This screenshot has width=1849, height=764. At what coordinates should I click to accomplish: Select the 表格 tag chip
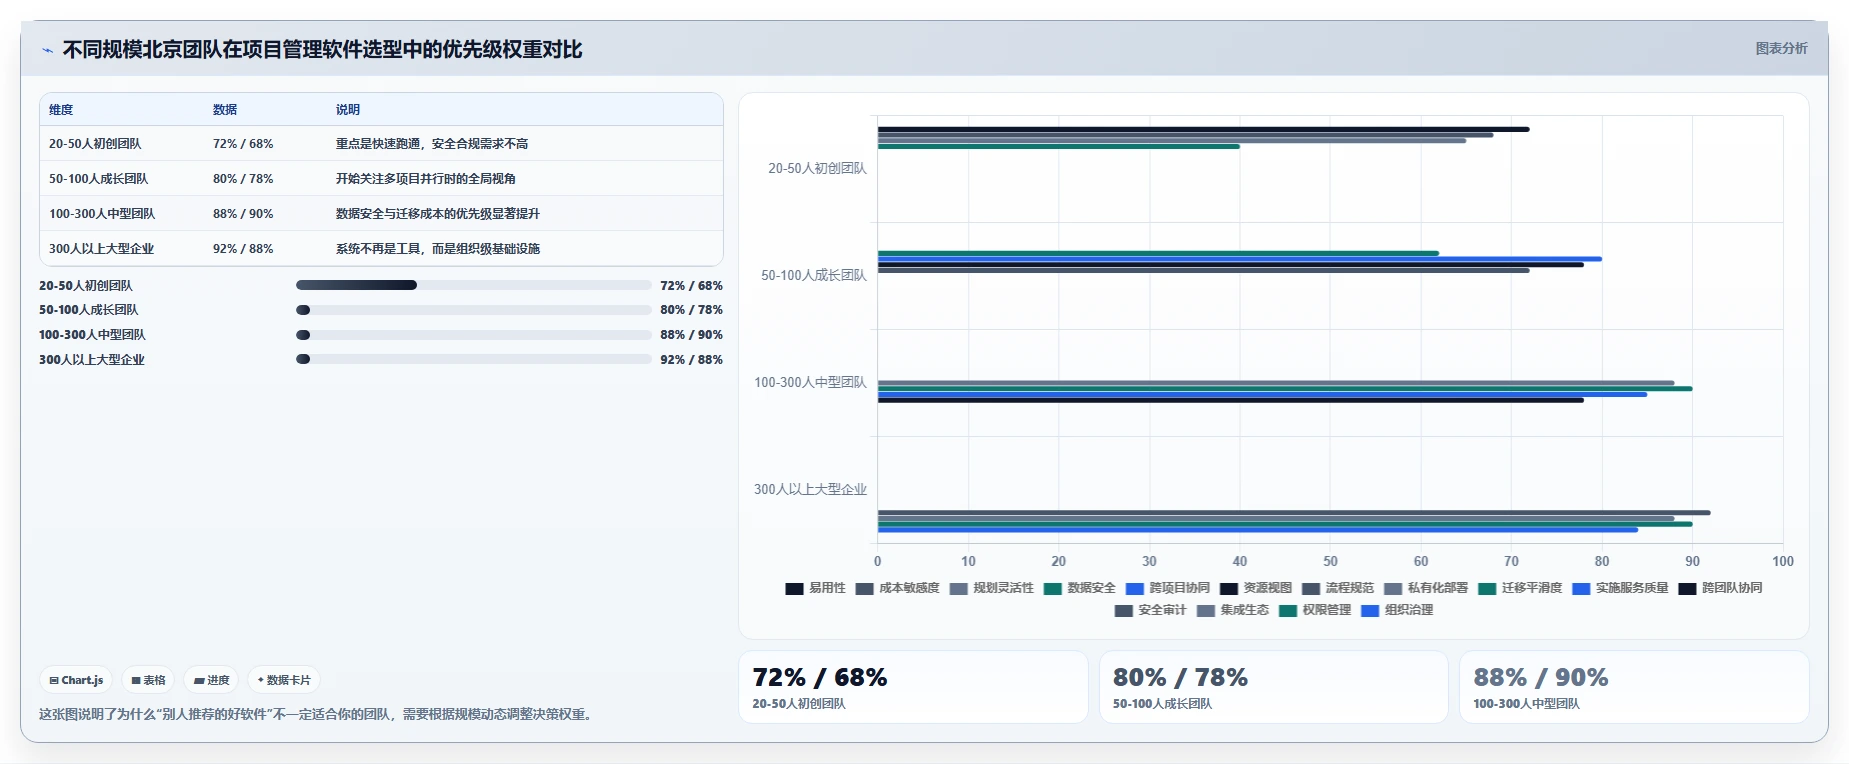tap(148, 680)
